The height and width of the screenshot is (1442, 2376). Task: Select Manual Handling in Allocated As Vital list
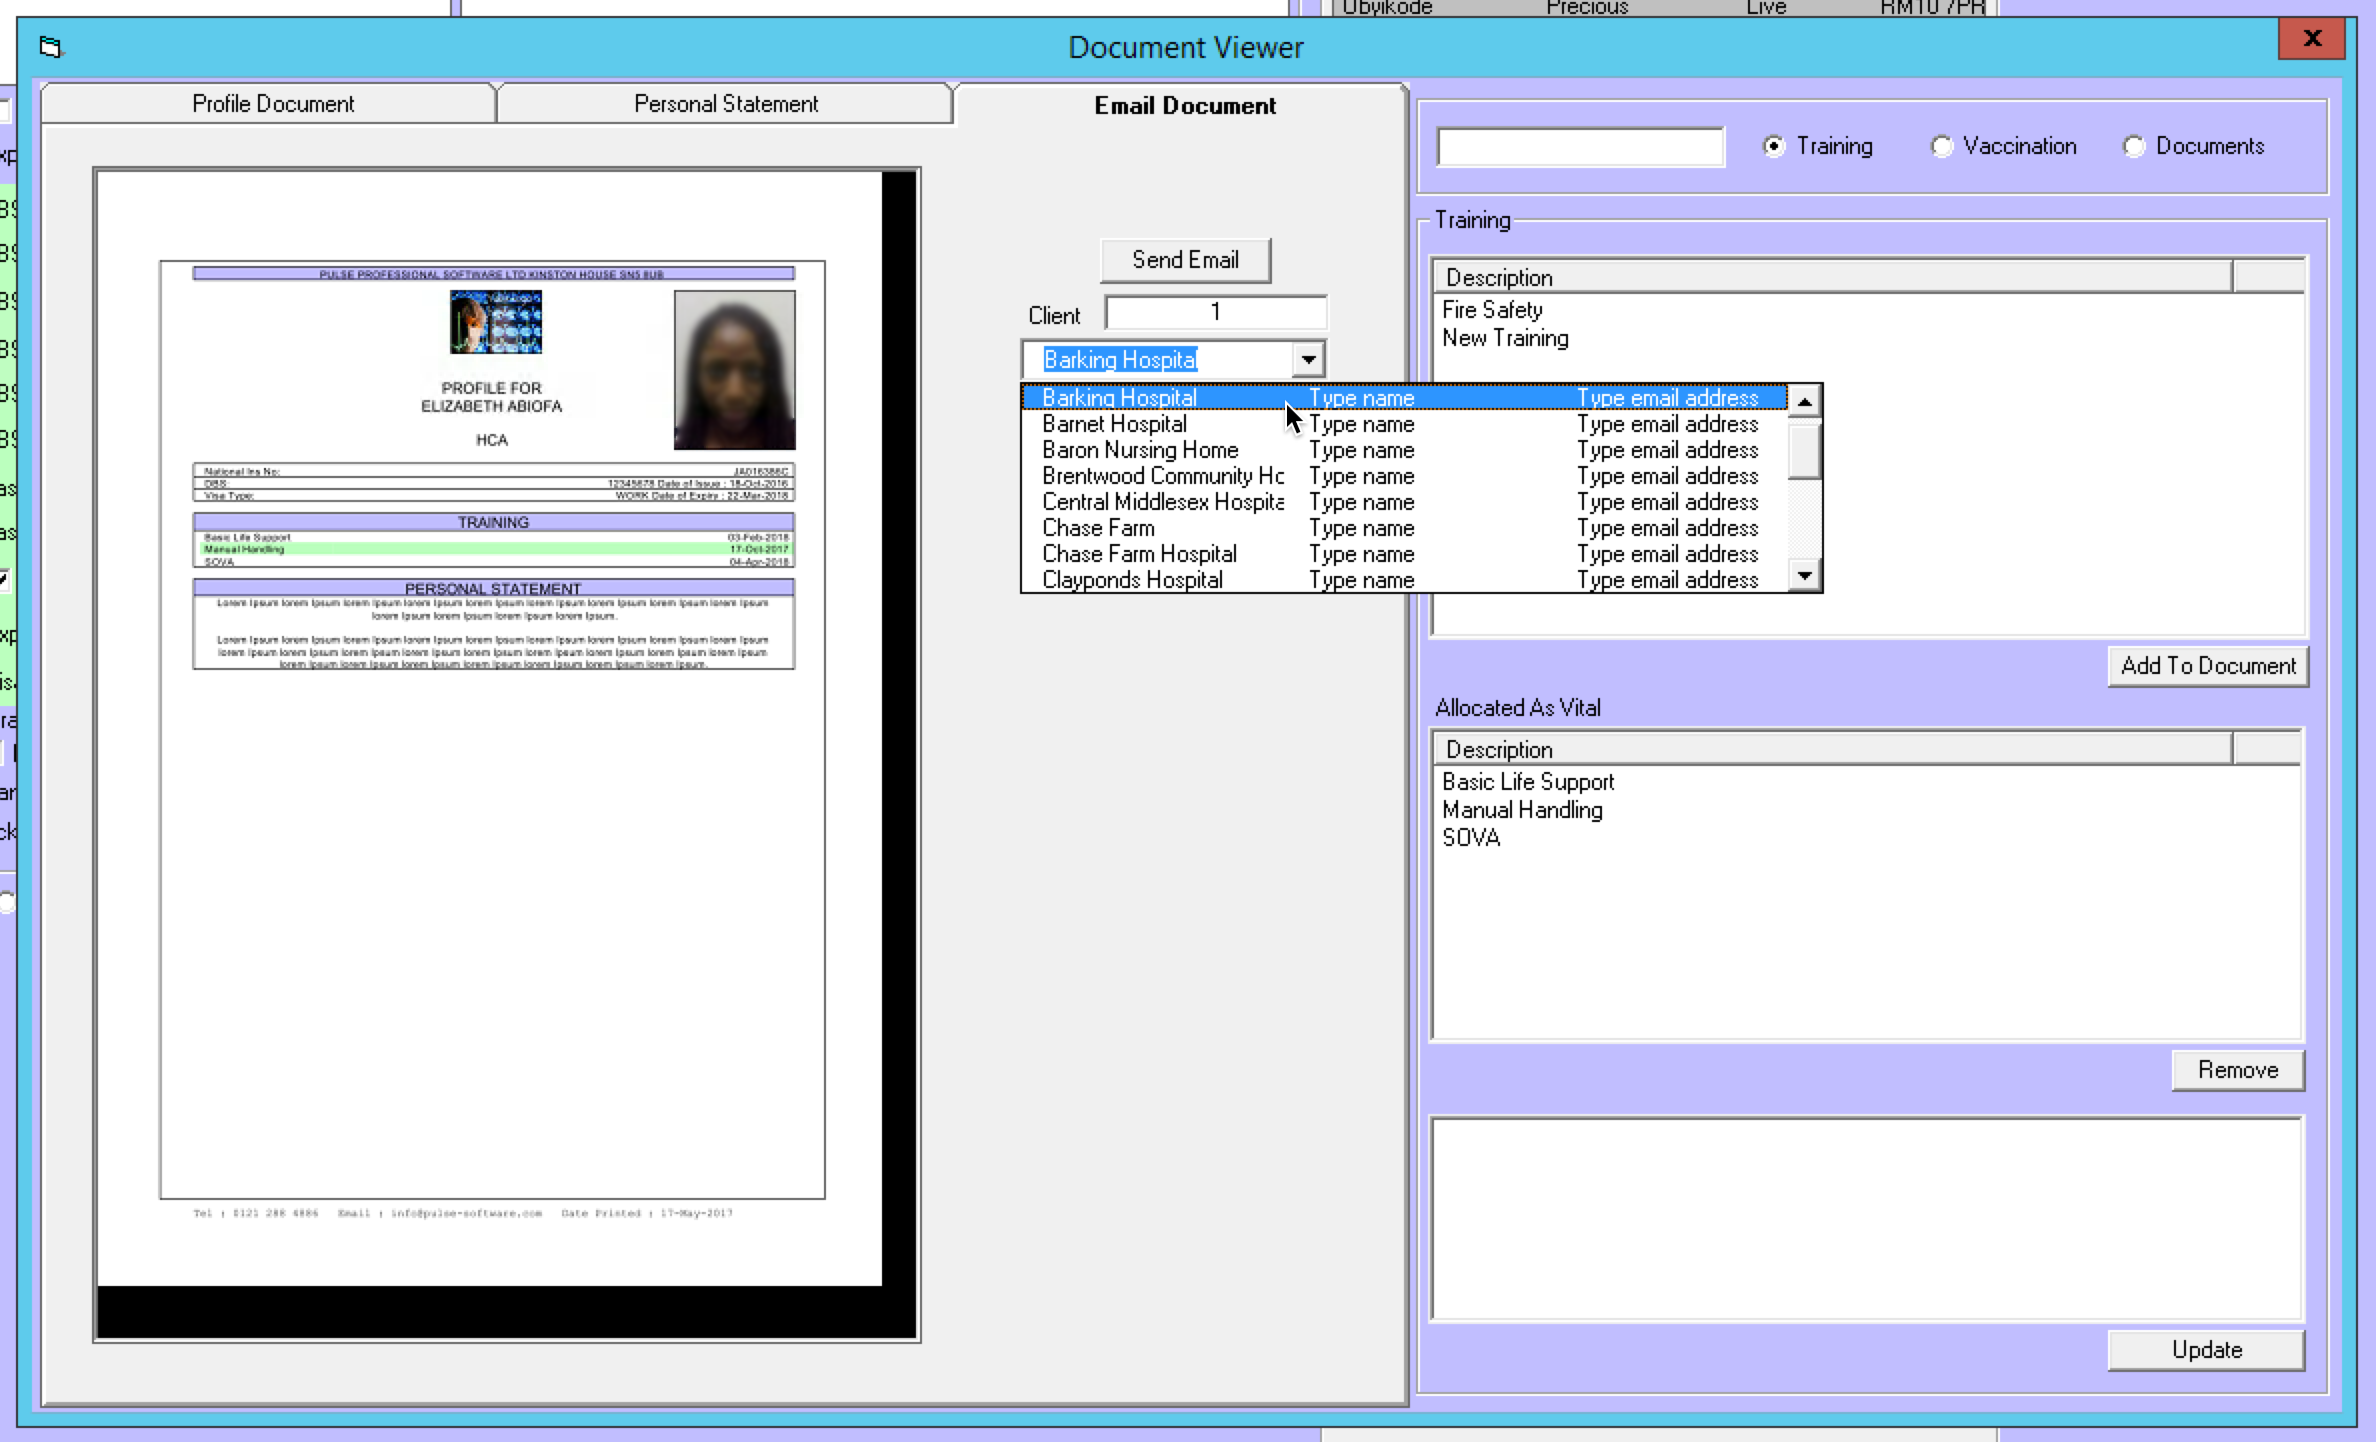pyautogui.click(x=1522, y=811)
